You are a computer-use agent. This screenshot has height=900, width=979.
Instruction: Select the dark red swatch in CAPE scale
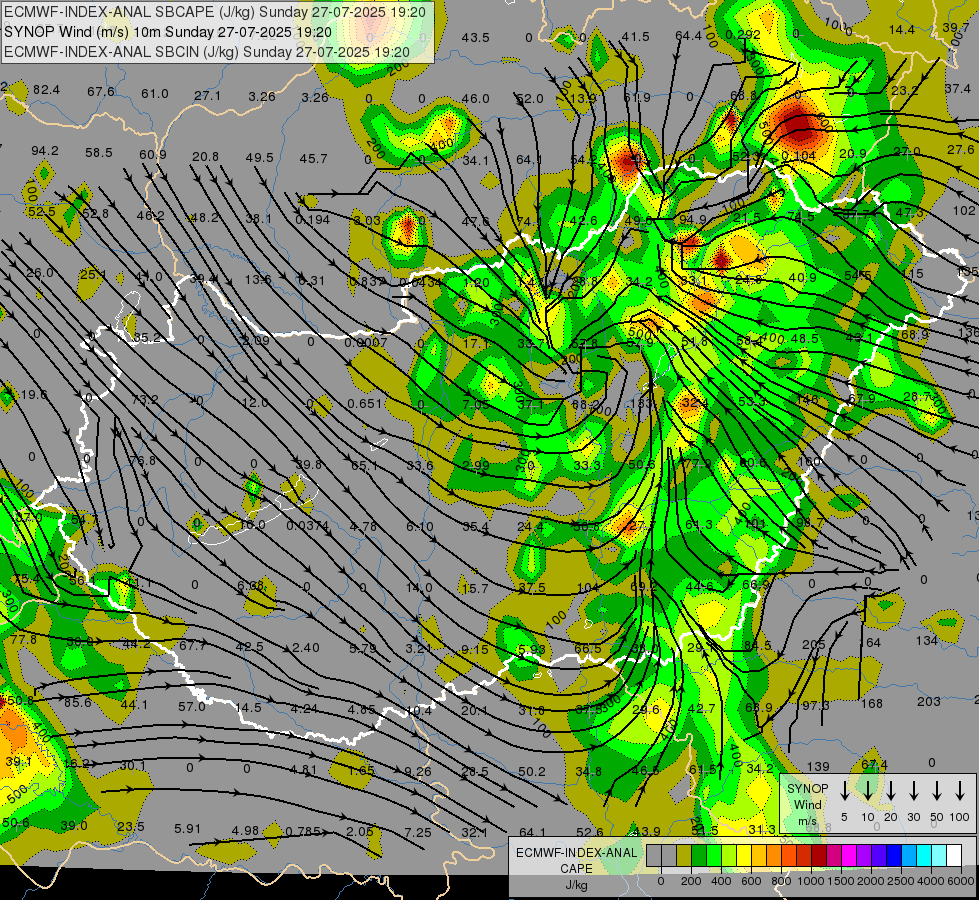pos(820,856)
